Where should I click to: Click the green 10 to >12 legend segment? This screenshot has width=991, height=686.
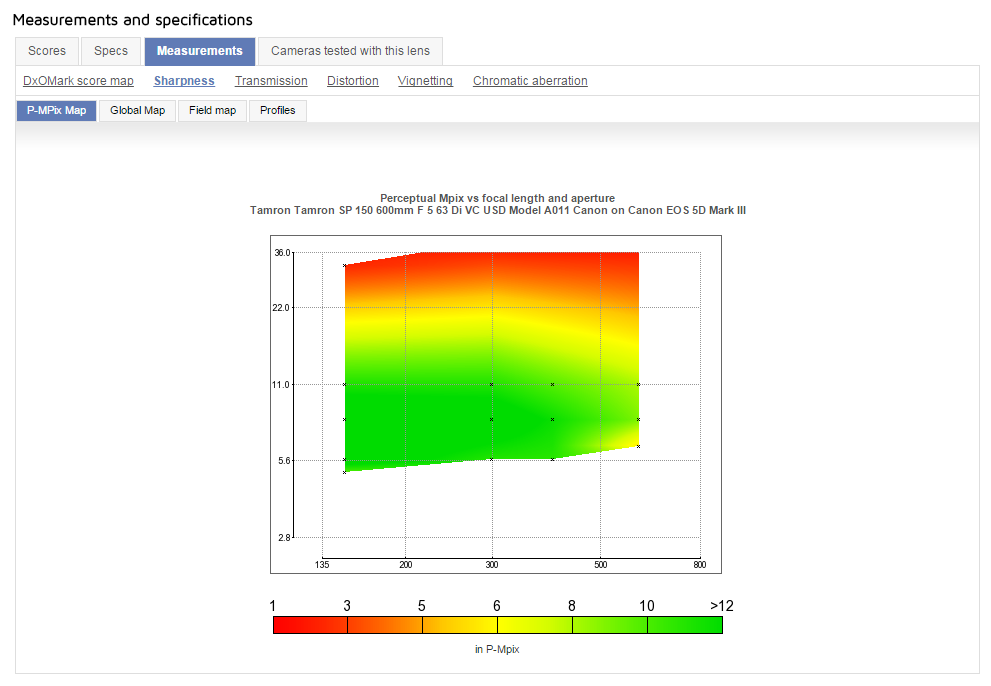tap(685, 625)
